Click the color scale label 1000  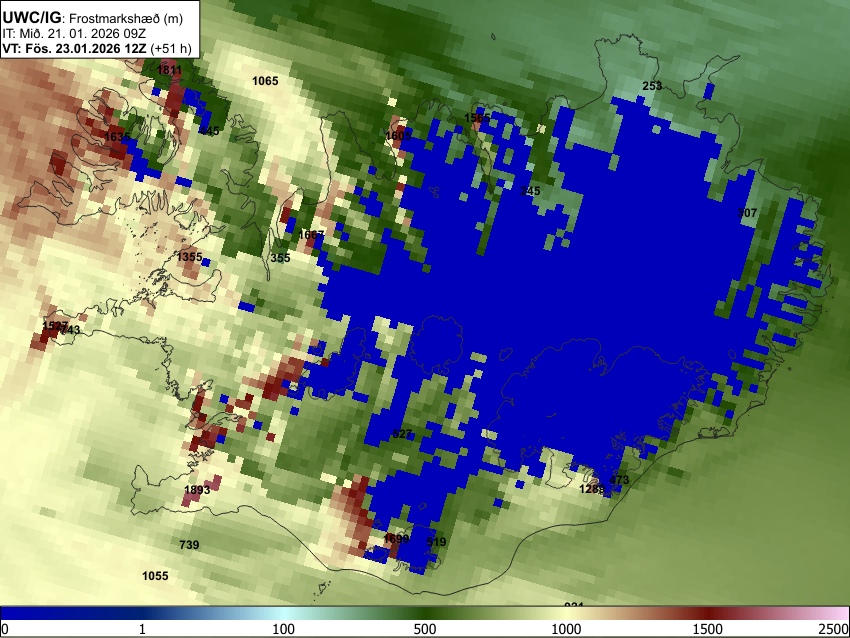click(566, 629)
